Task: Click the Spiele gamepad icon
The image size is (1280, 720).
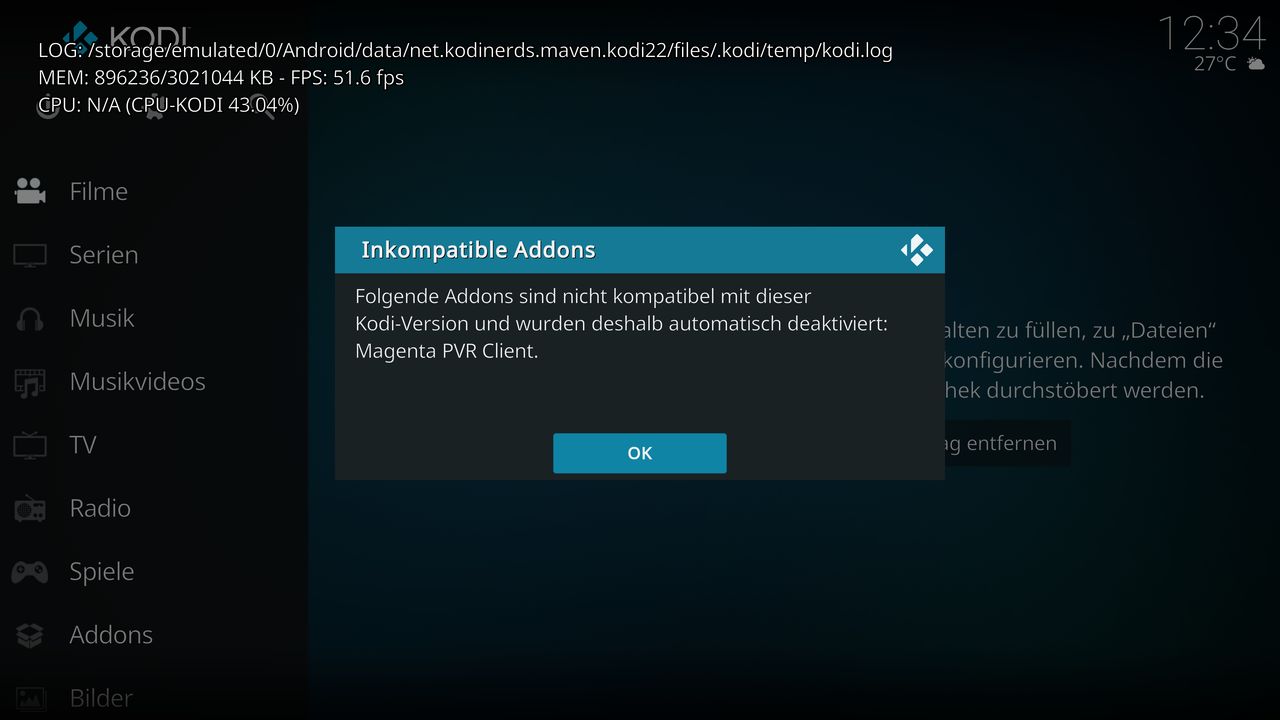Action: tap(30, 572)
